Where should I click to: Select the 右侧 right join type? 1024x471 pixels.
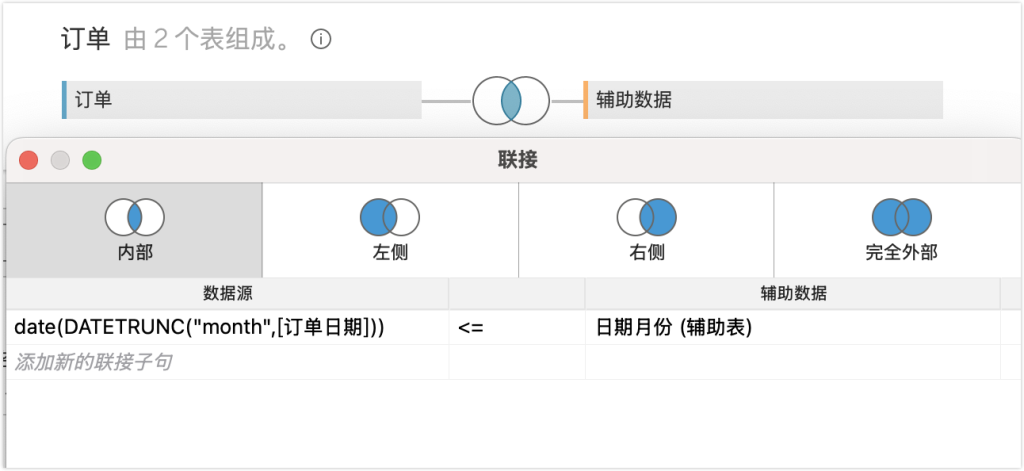pos(646,230)
